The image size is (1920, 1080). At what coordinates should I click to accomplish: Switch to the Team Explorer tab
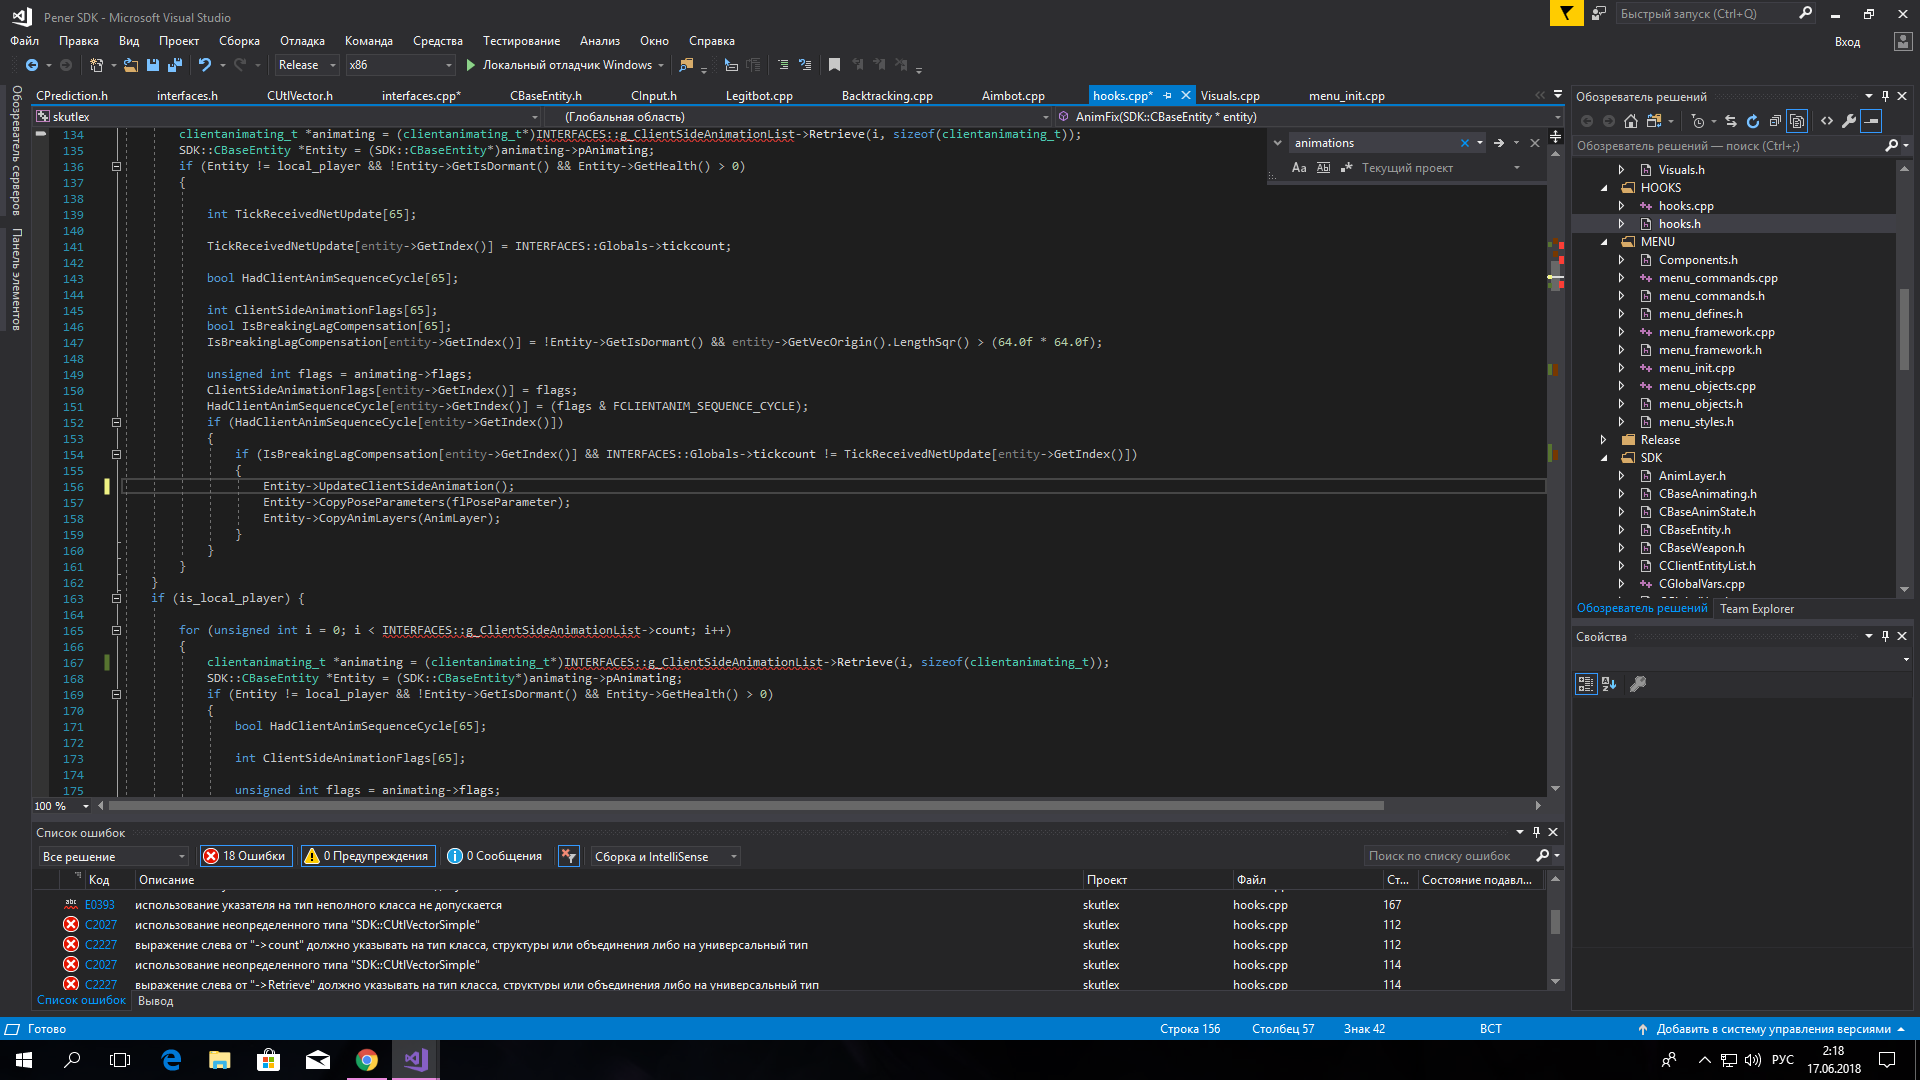pos(1756,609)
